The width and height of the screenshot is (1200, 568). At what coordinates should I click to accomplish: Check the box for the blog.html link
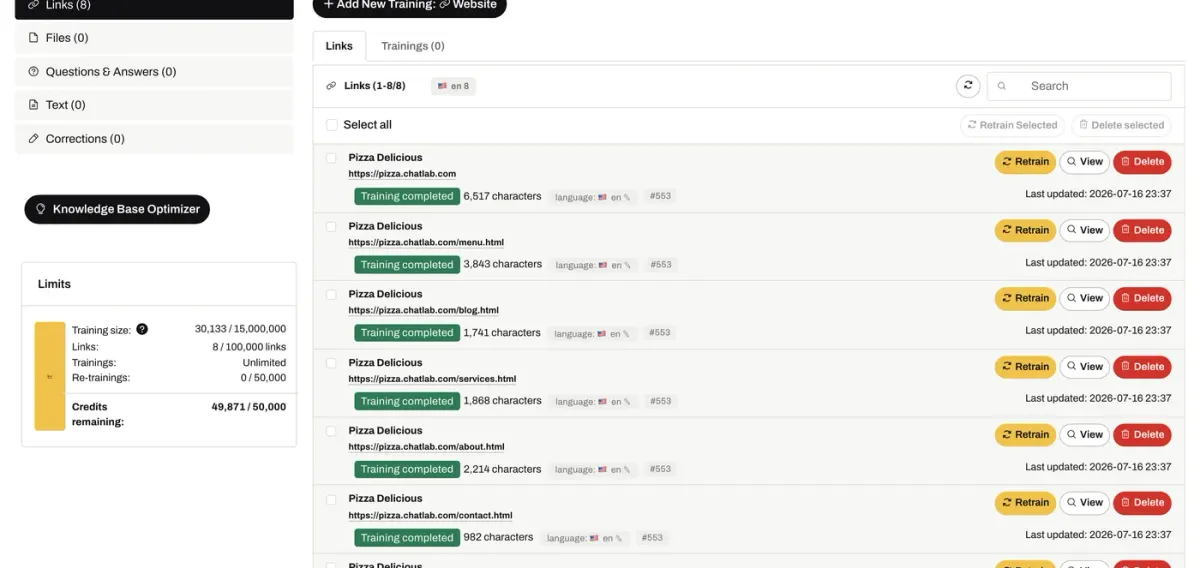coord(332,294)
